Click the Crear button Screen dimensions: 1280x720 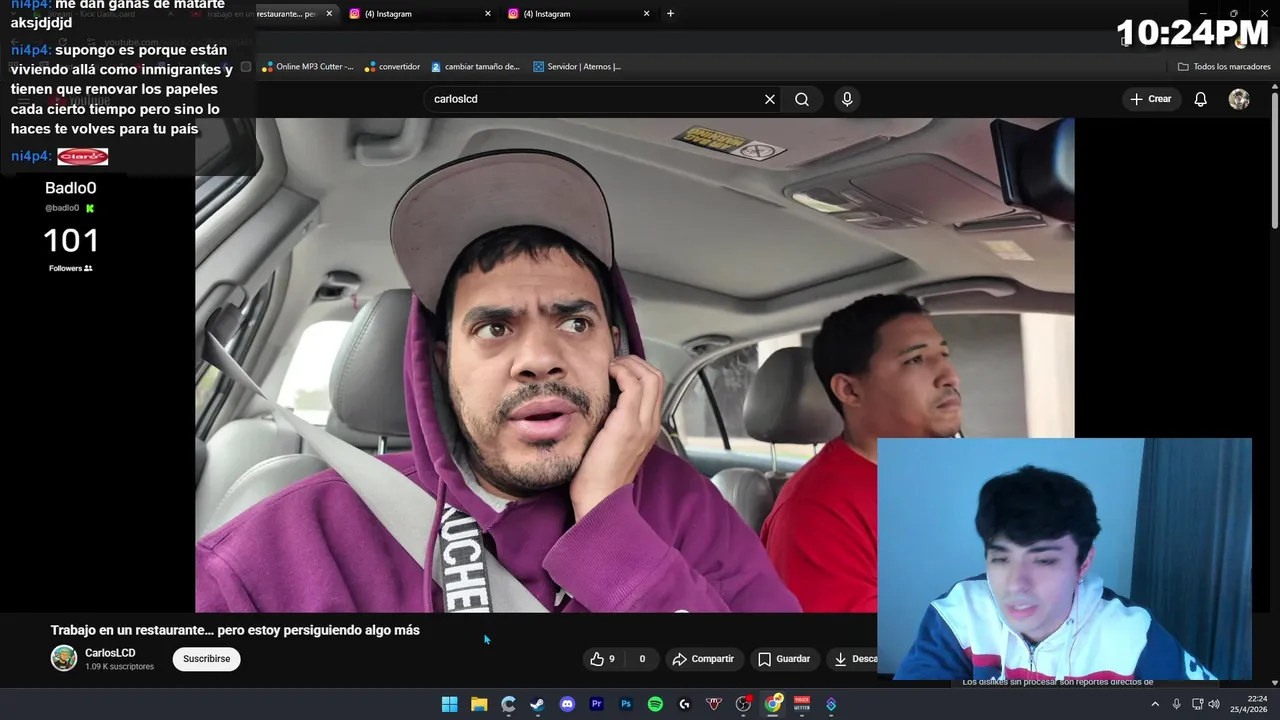click(1150, 99)
